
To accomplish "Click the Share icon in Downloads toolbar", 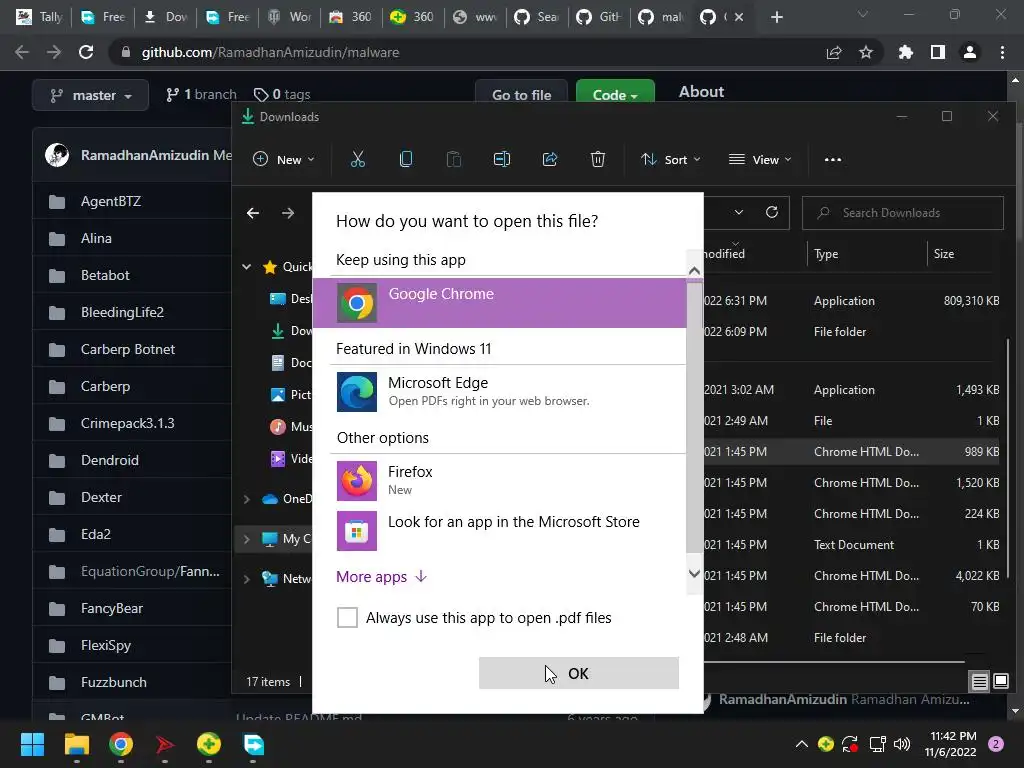I will click(x=550, y=159).
